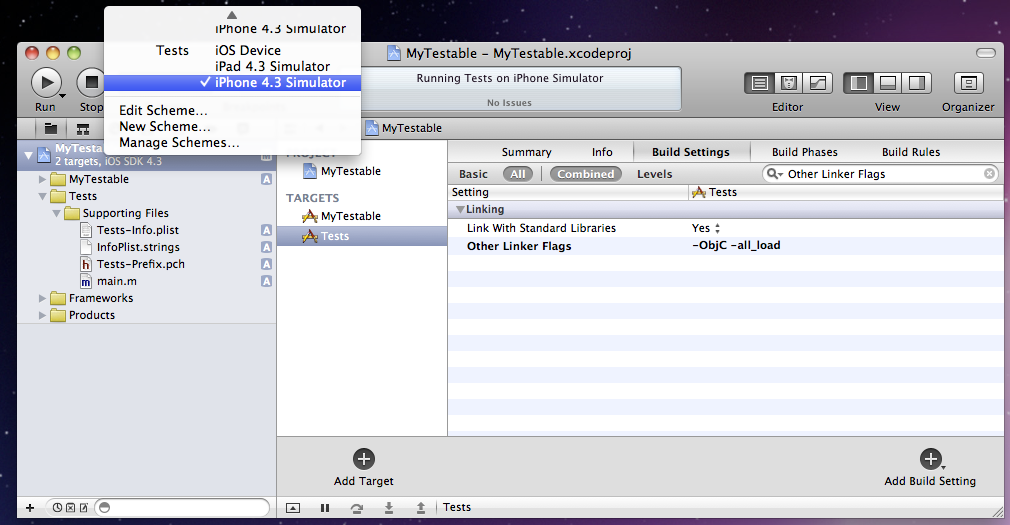Viewport: 1010px width, 525px height.
Task: Toggle the utilities pane view button
Action: click(x=917, y=83)
